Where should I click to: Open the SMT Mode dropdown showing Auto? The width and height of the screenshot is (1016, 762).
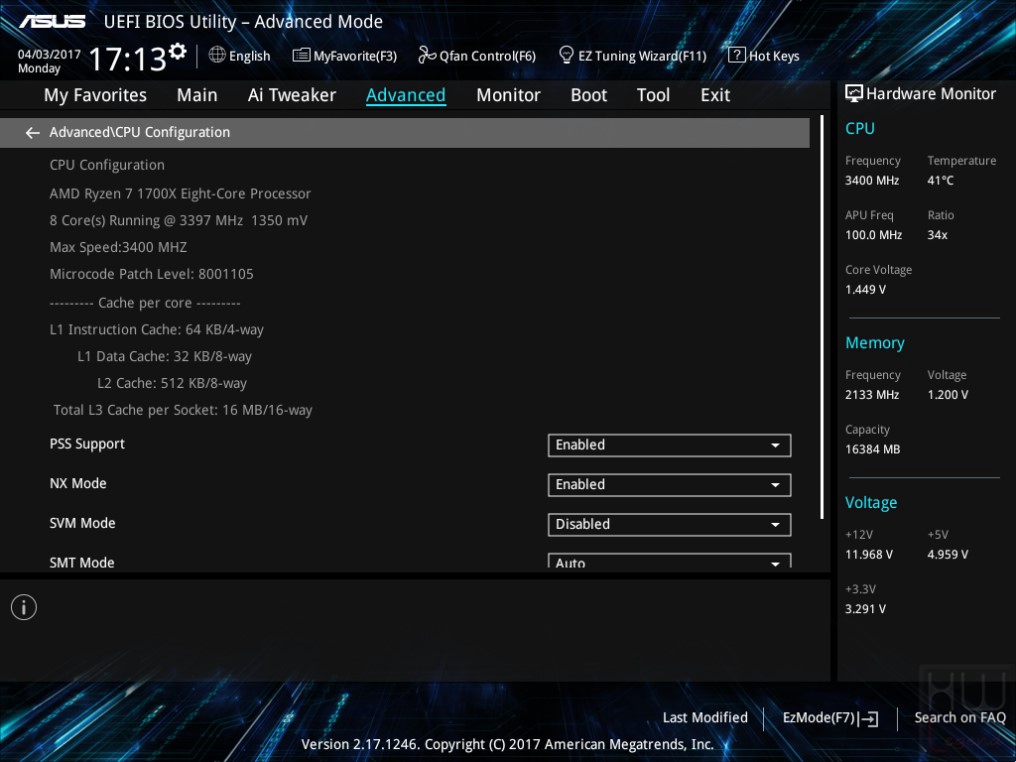[x=669, y=560]
